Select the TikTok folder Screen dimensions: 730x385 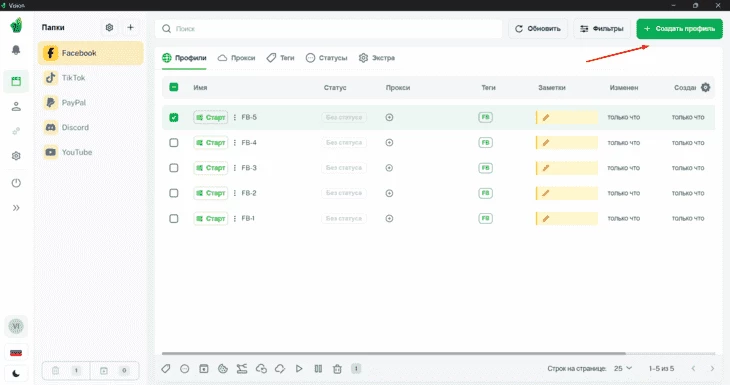(x=91, y=78)
